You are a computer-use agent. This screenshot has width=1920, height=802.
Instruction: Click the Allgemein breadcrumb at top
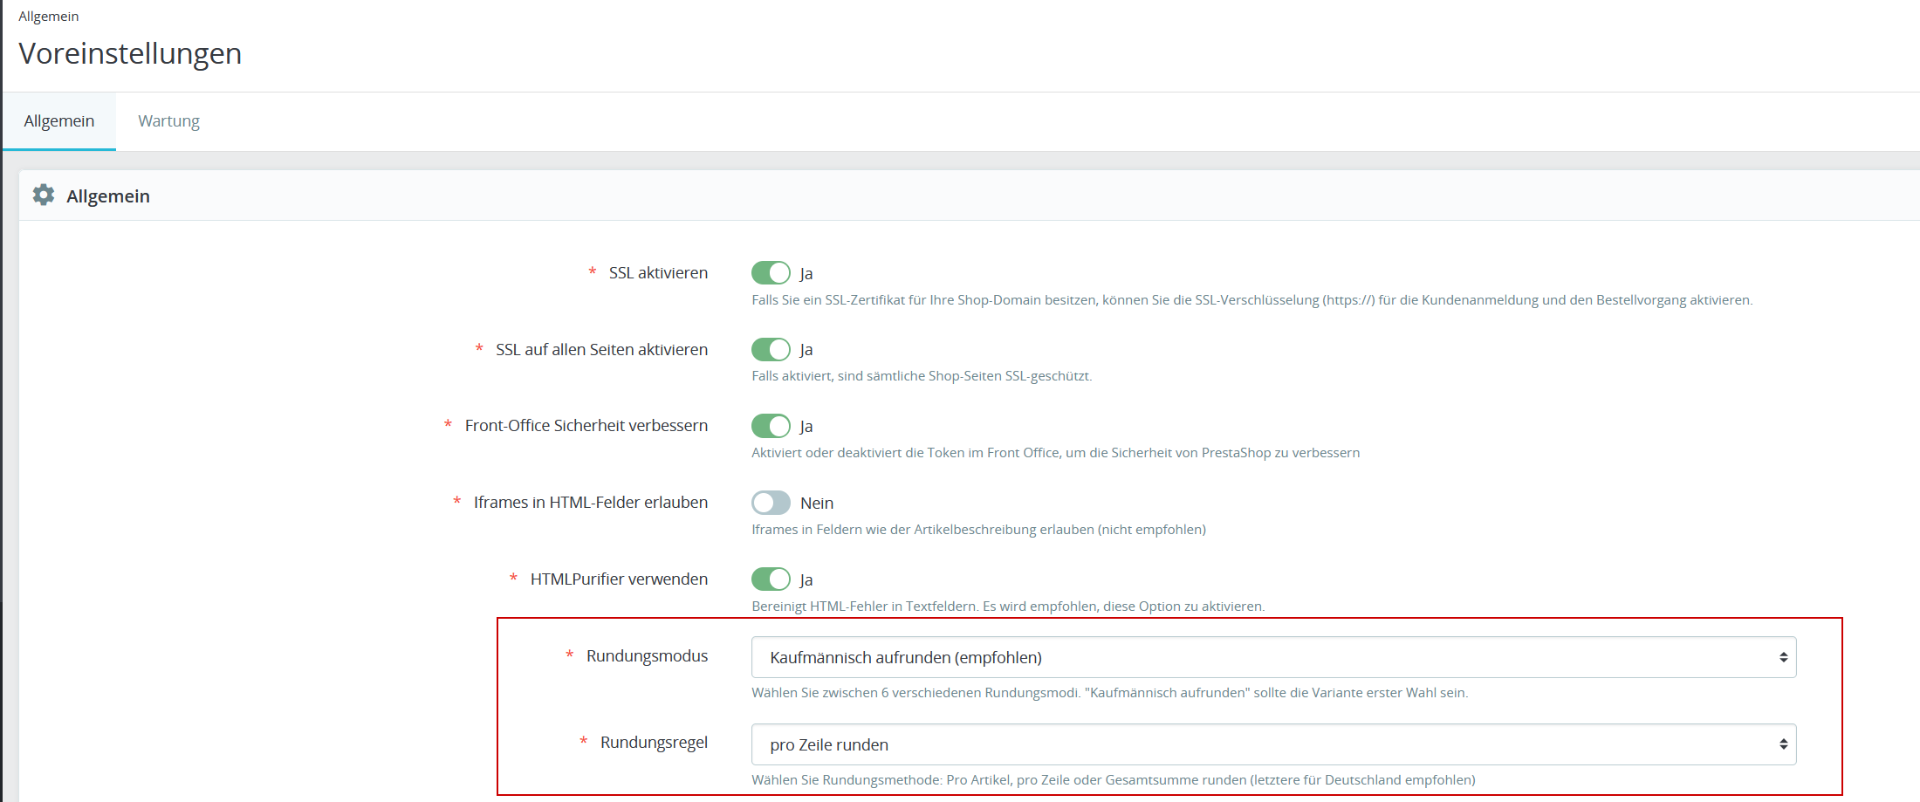[x=48, y=16]
